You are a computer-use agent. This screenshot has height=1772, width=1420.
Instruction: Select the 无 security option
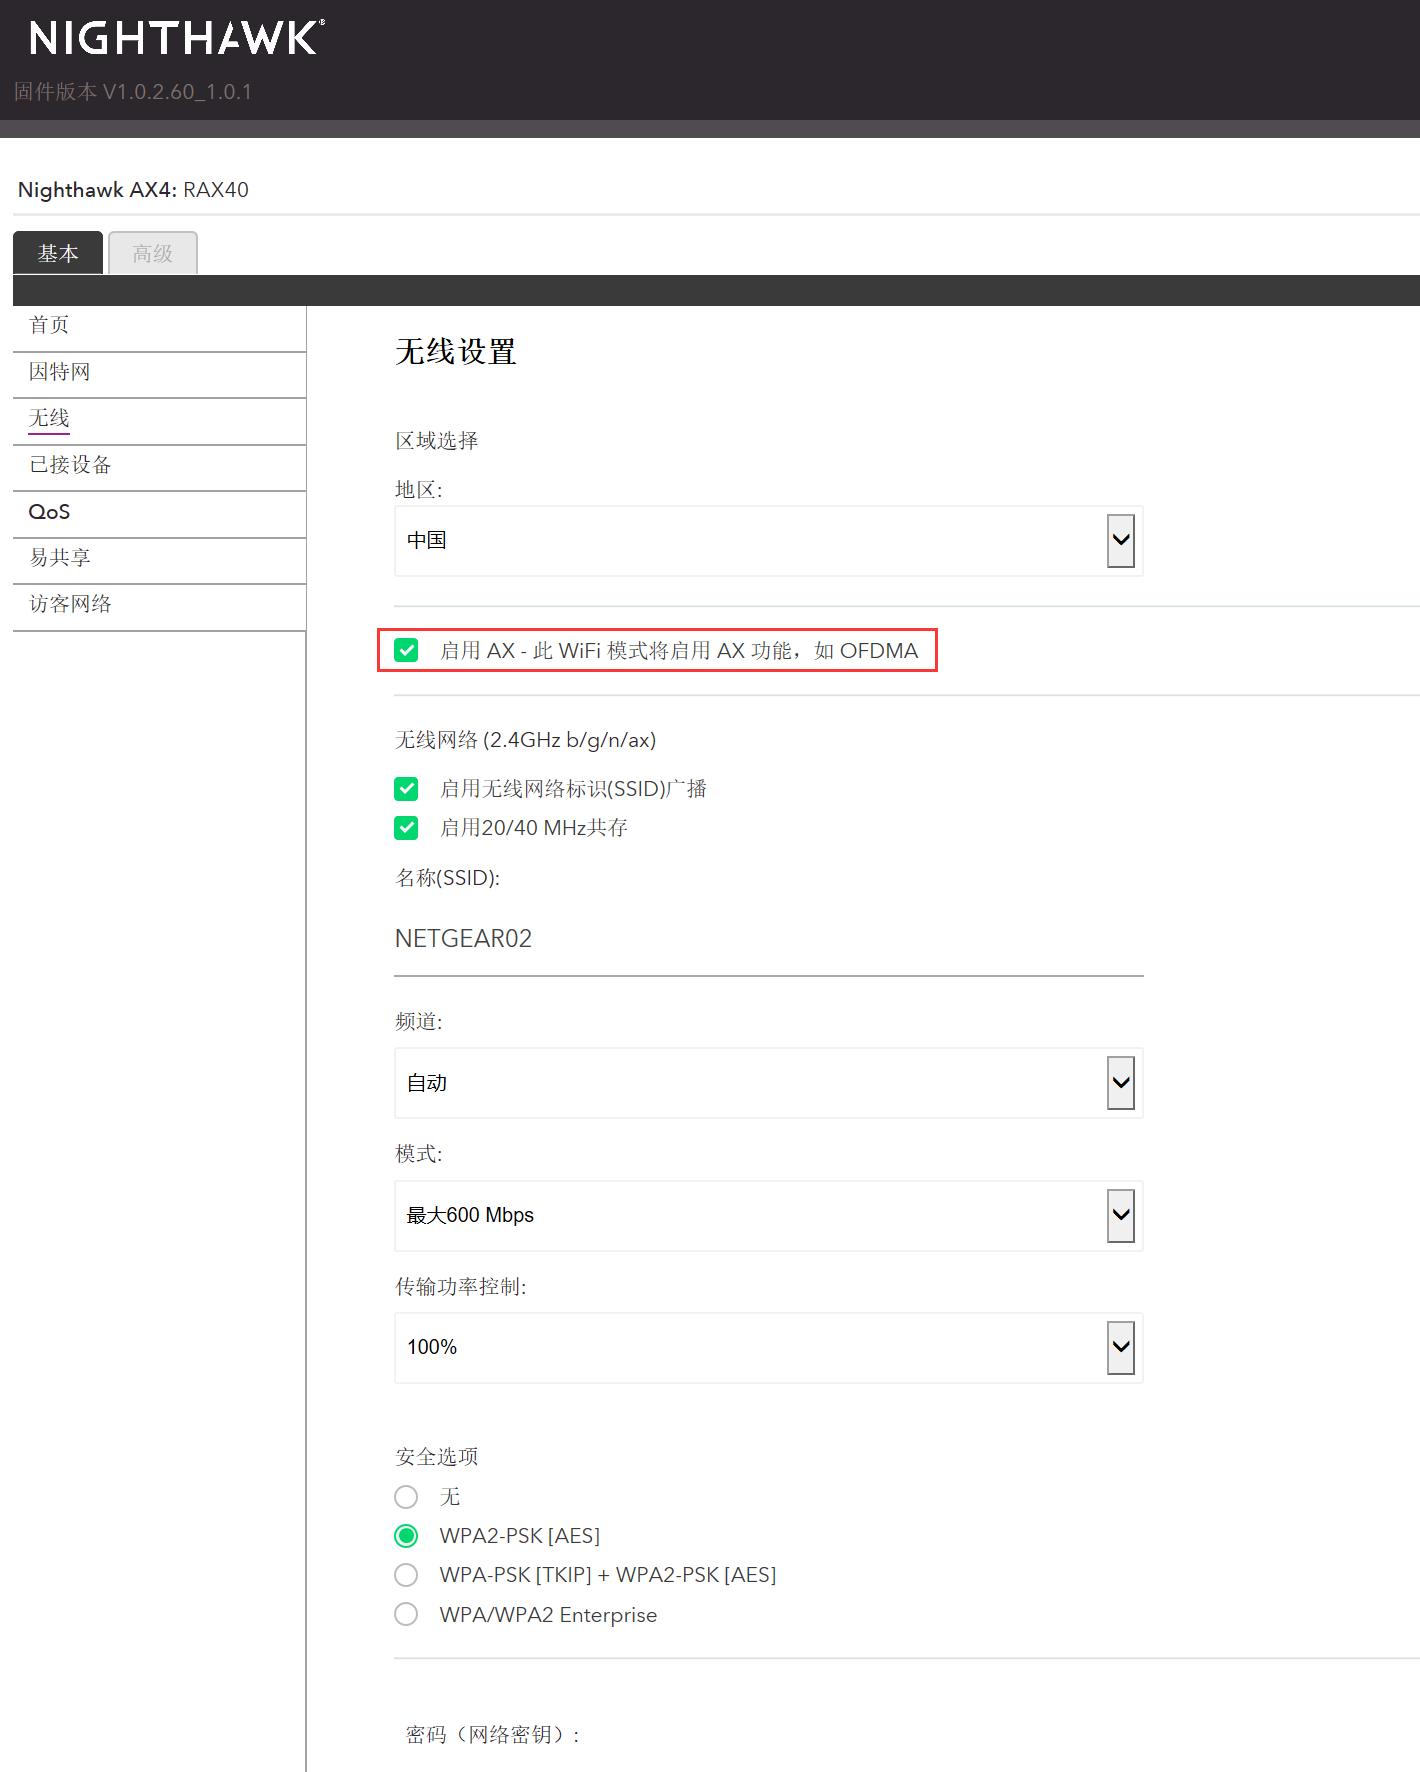tap(406, 1497)
